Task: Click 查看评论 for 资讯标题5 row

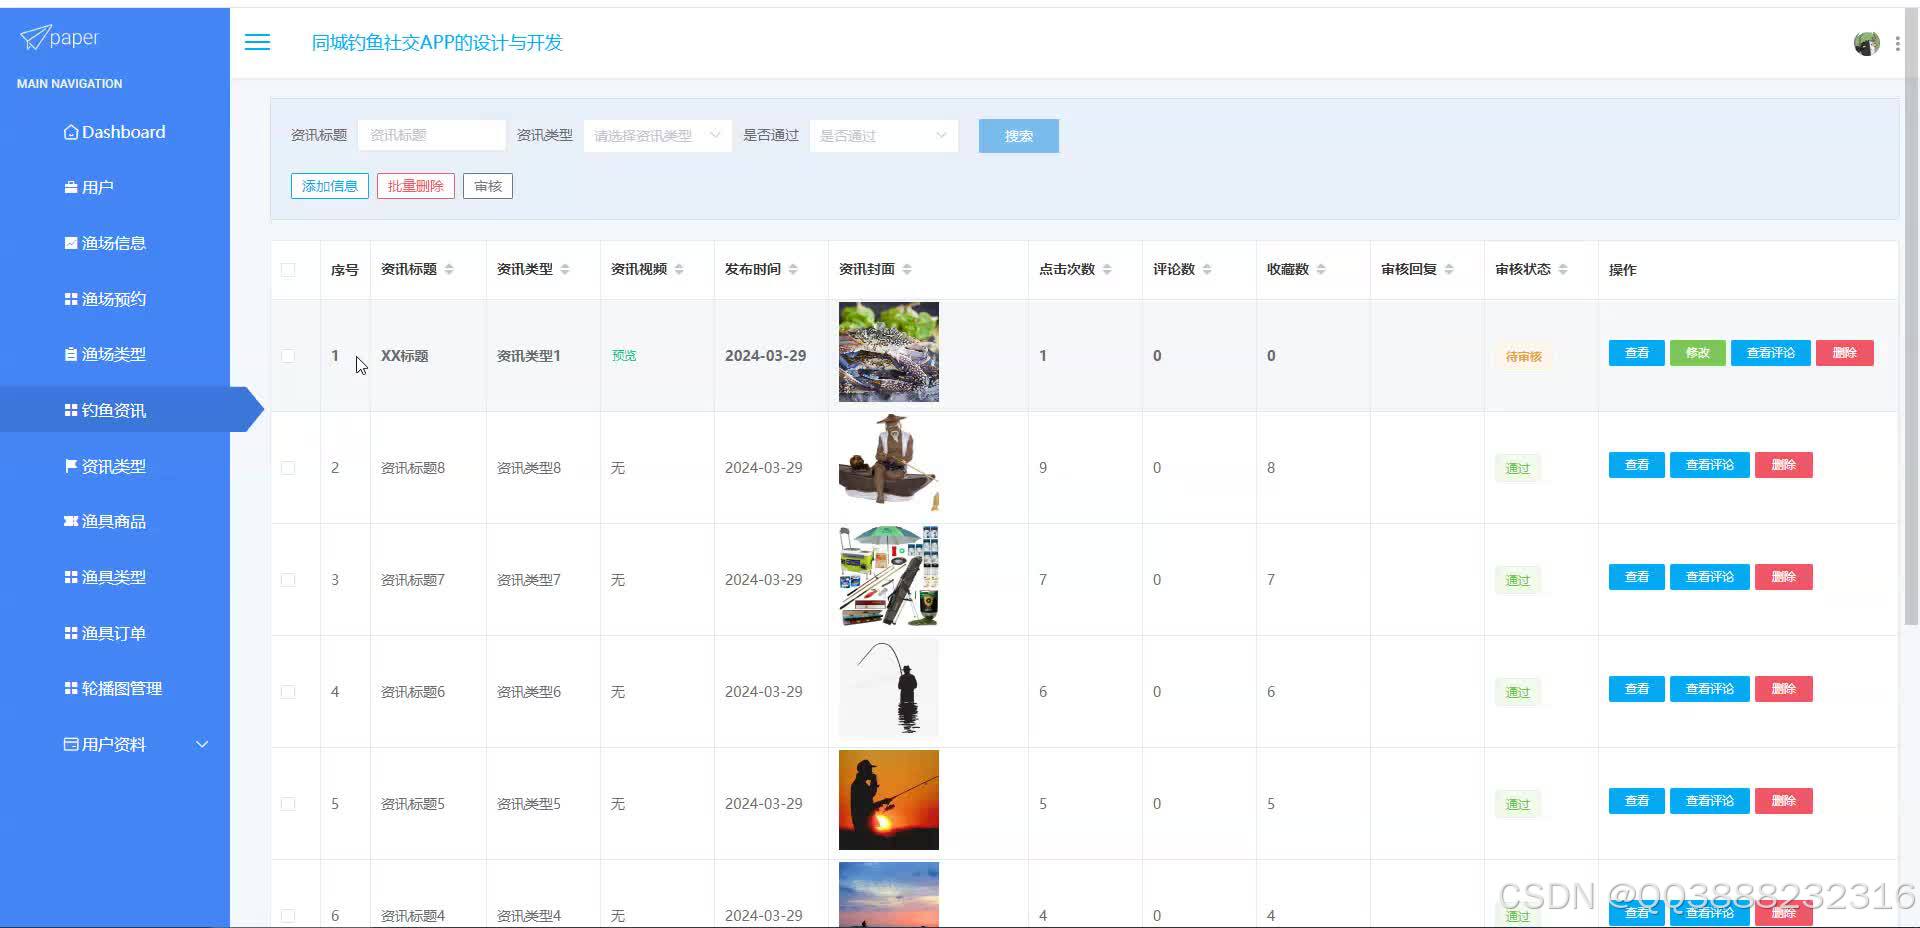Action: pos(1709,801)
